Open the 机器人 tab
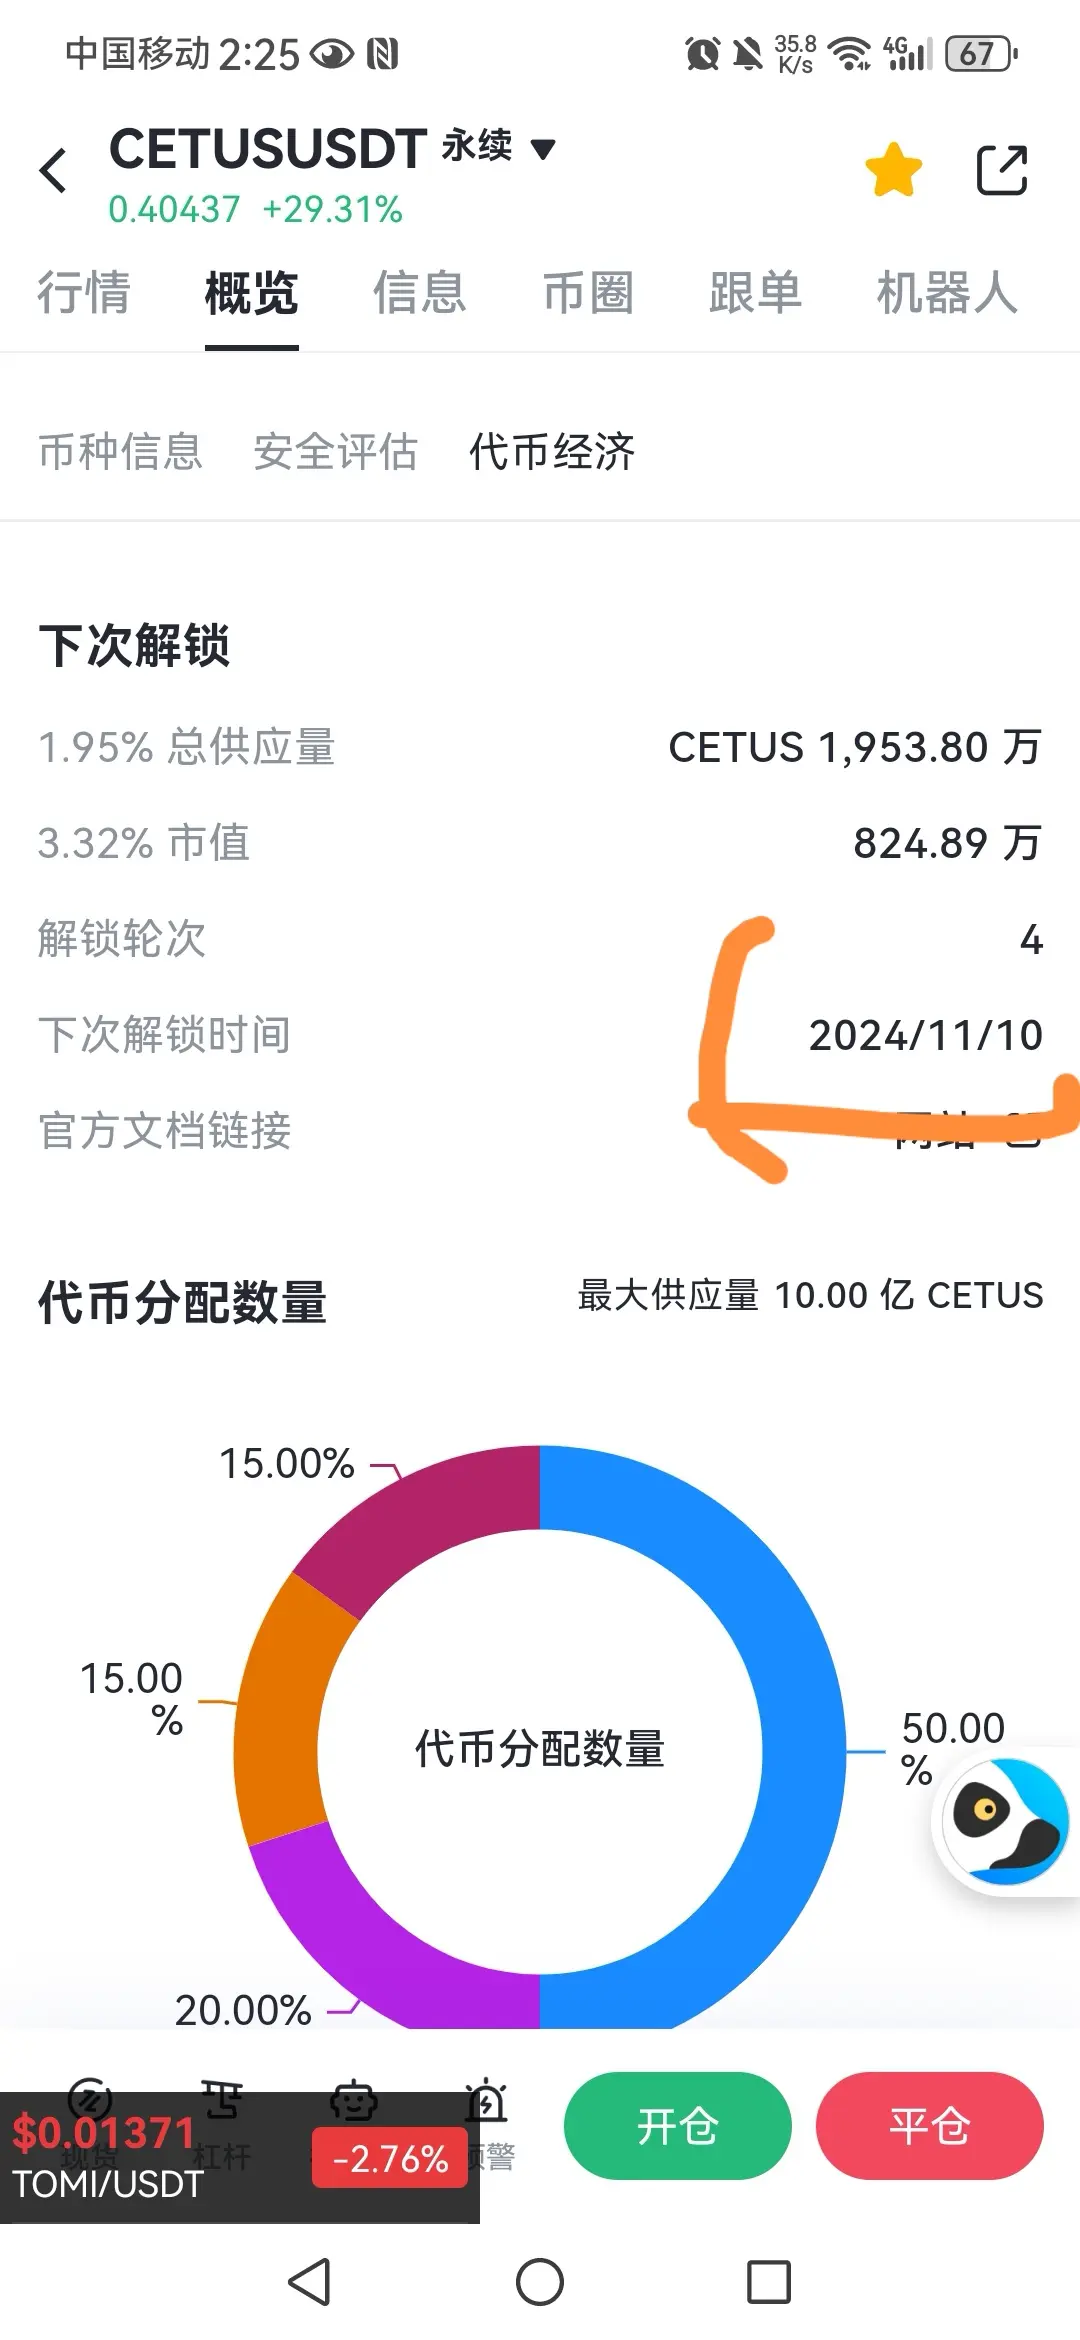The width and height of the screenshot is (1080, 2340). (947, 293)
